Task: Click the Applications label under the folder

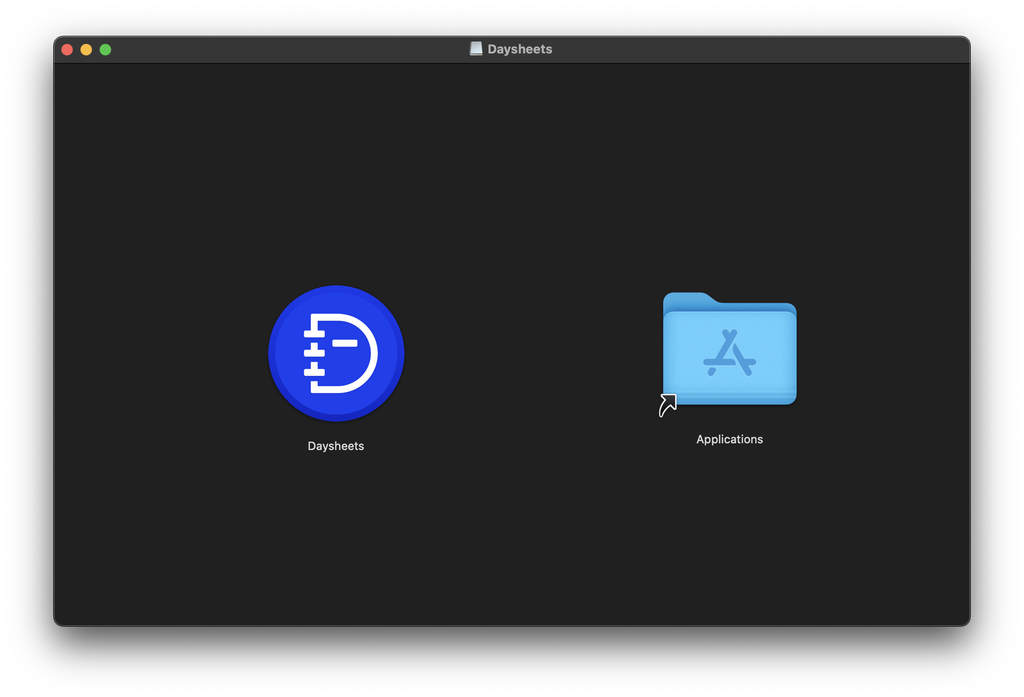Action: tap(729, 440)
